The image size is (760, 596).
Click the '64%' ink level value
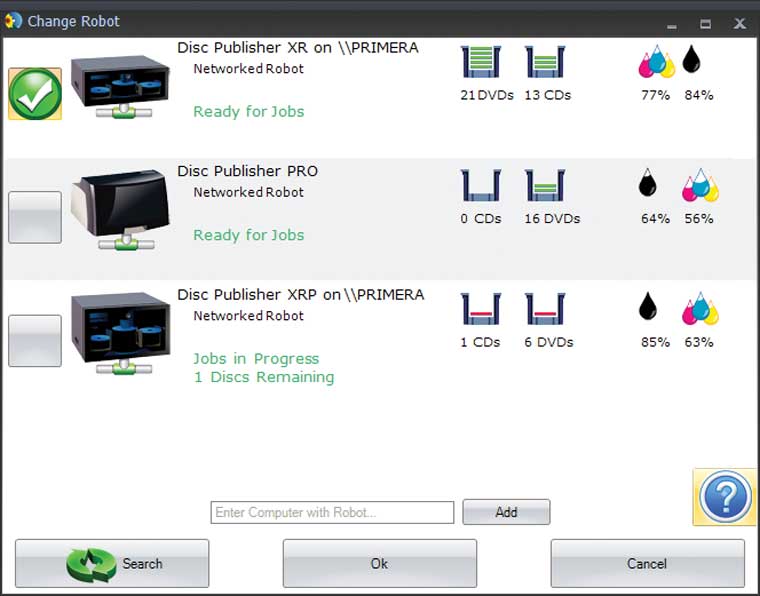click(x=655, y=219)
